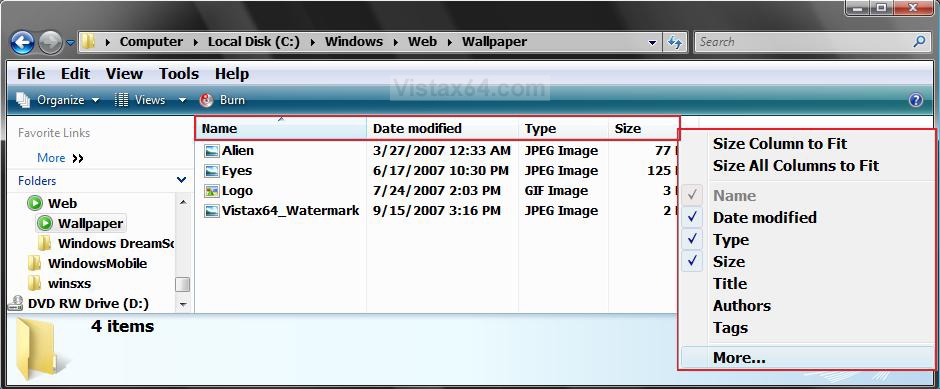This screenshot has height=389, width=940.
Task: Click the blue Back navigation arrow
Action: click(x=23, y=42)
